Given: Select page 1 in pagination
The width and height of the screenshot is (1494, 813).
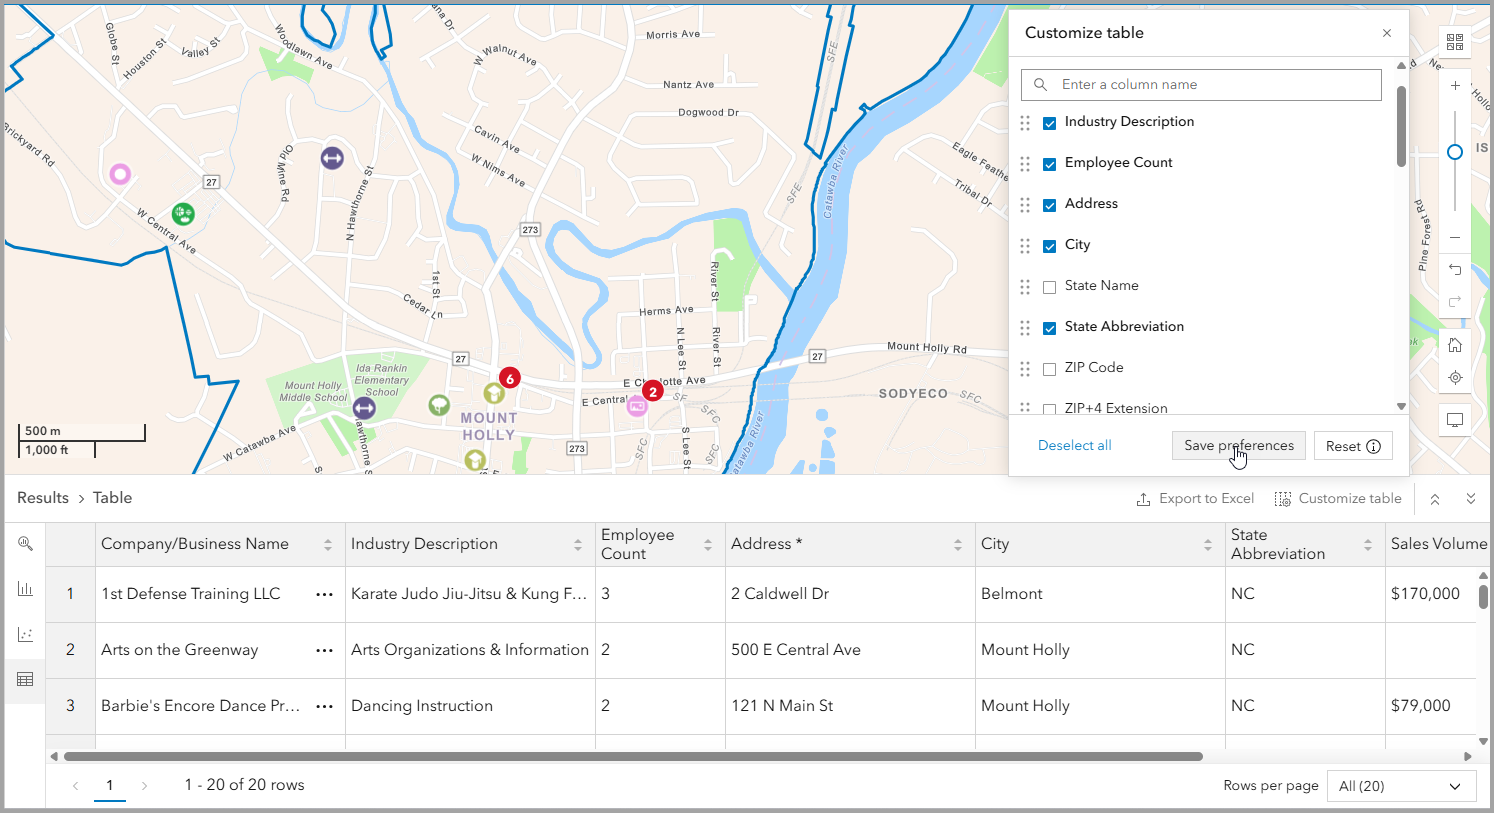Looking at the screenshot, I should click(110, 786).
